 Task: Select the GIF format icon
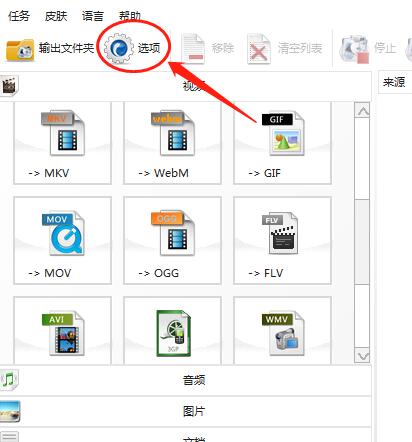click(283, 133)
